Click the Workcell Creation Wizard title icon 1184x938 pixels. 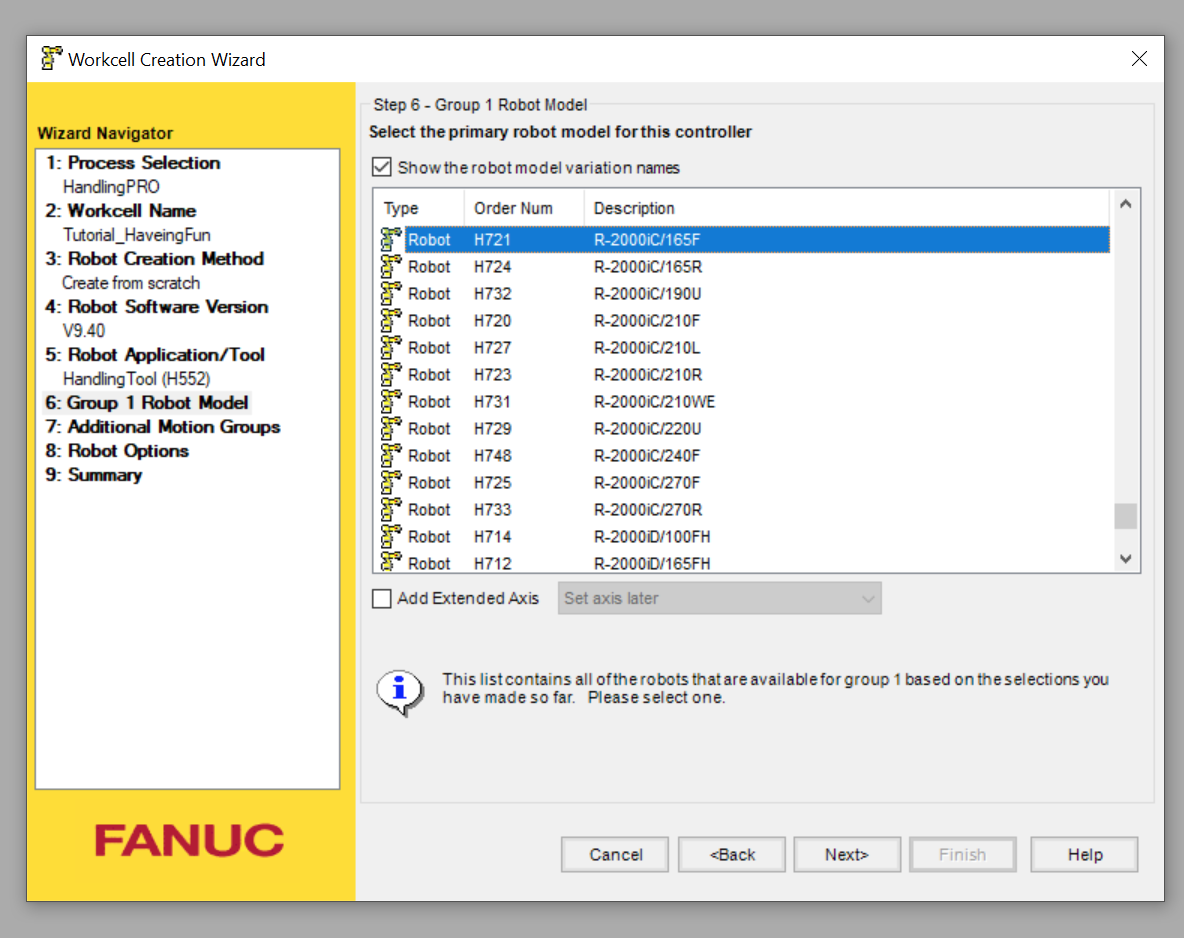pos(51,58)
